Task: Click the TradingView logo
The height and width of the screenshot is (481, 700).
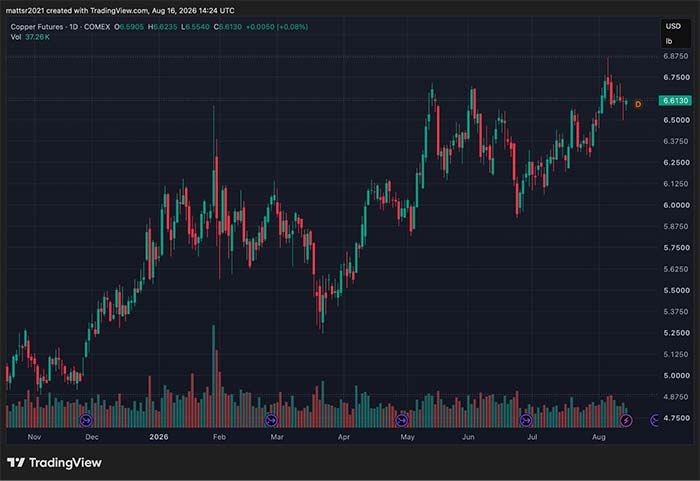Action: coord(54,463)
